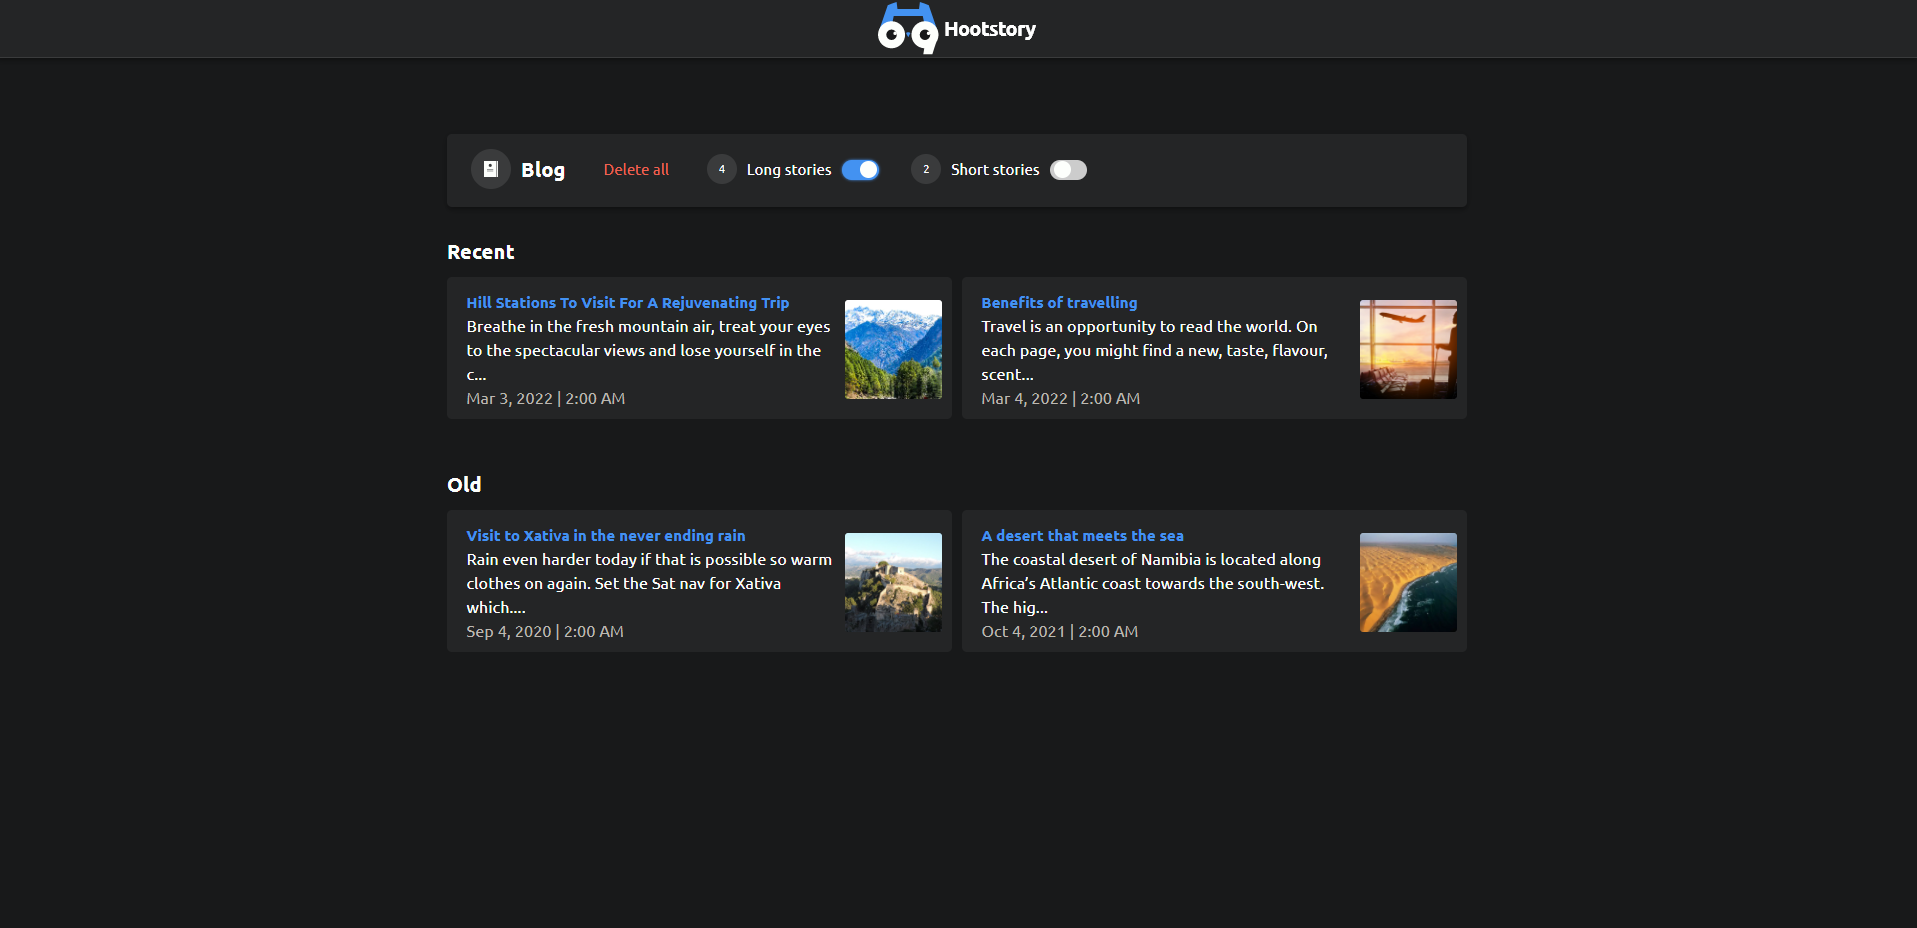Click the Long stories label

pos(788,170)
